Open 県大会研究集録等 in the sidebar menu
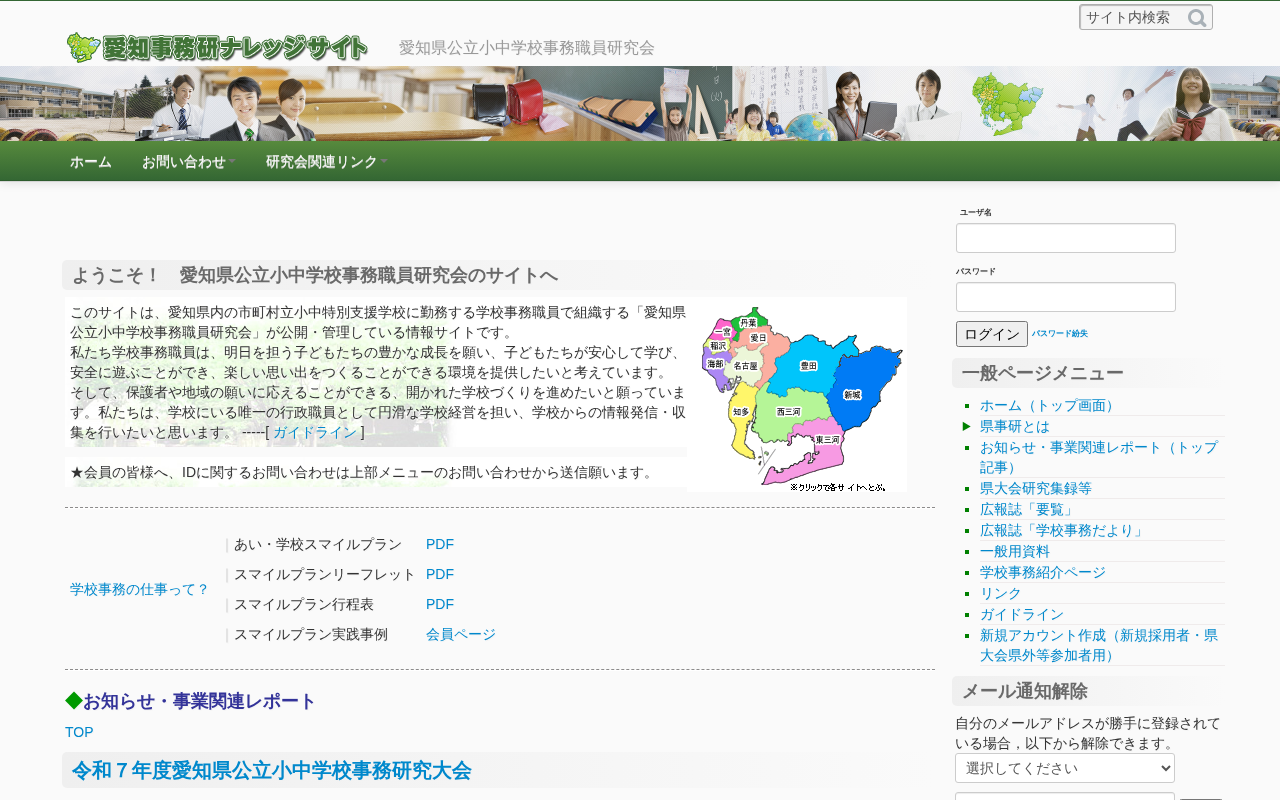This screenshot has width=1280, height=800. [1036, 488]
